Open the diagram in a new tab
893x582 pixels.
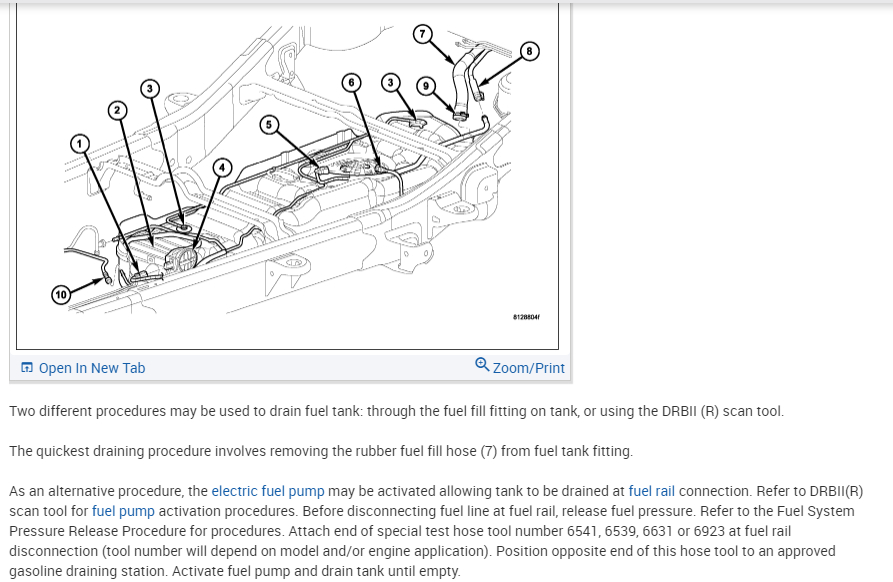point(83,368)
